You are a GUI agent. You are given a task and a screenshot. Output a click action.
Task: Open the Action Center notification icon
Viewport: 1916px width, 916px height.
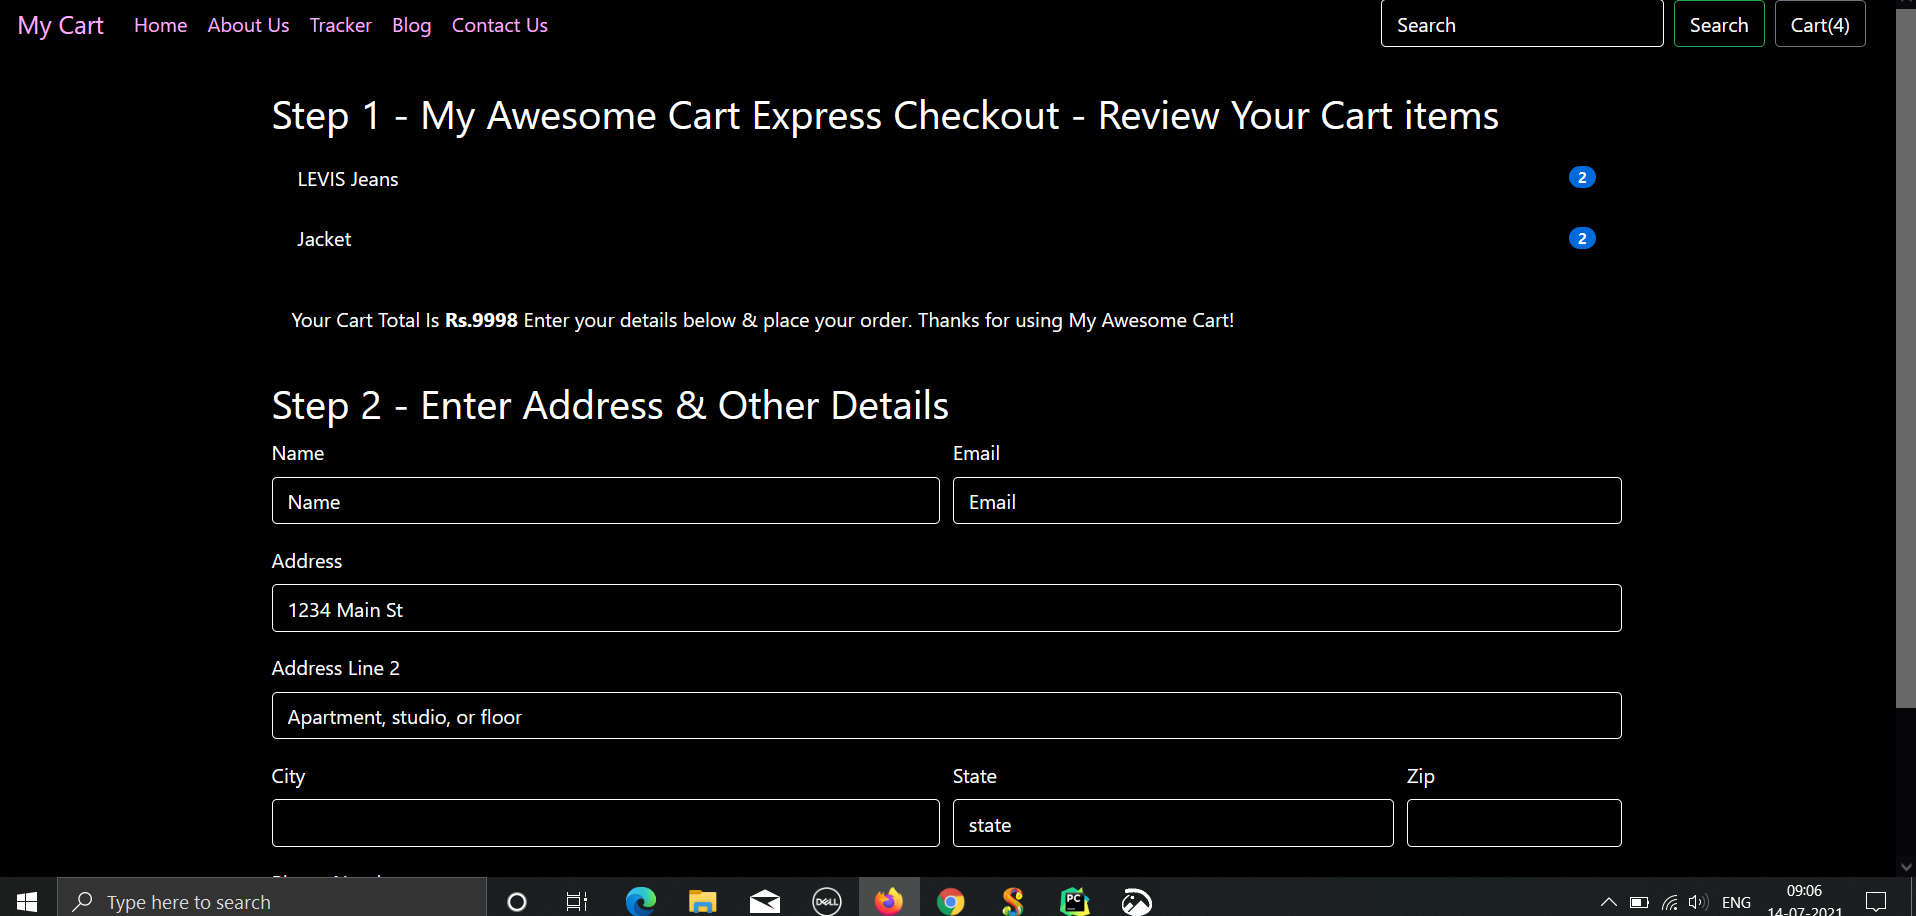pyautogui.click(x=1878, y=901)
